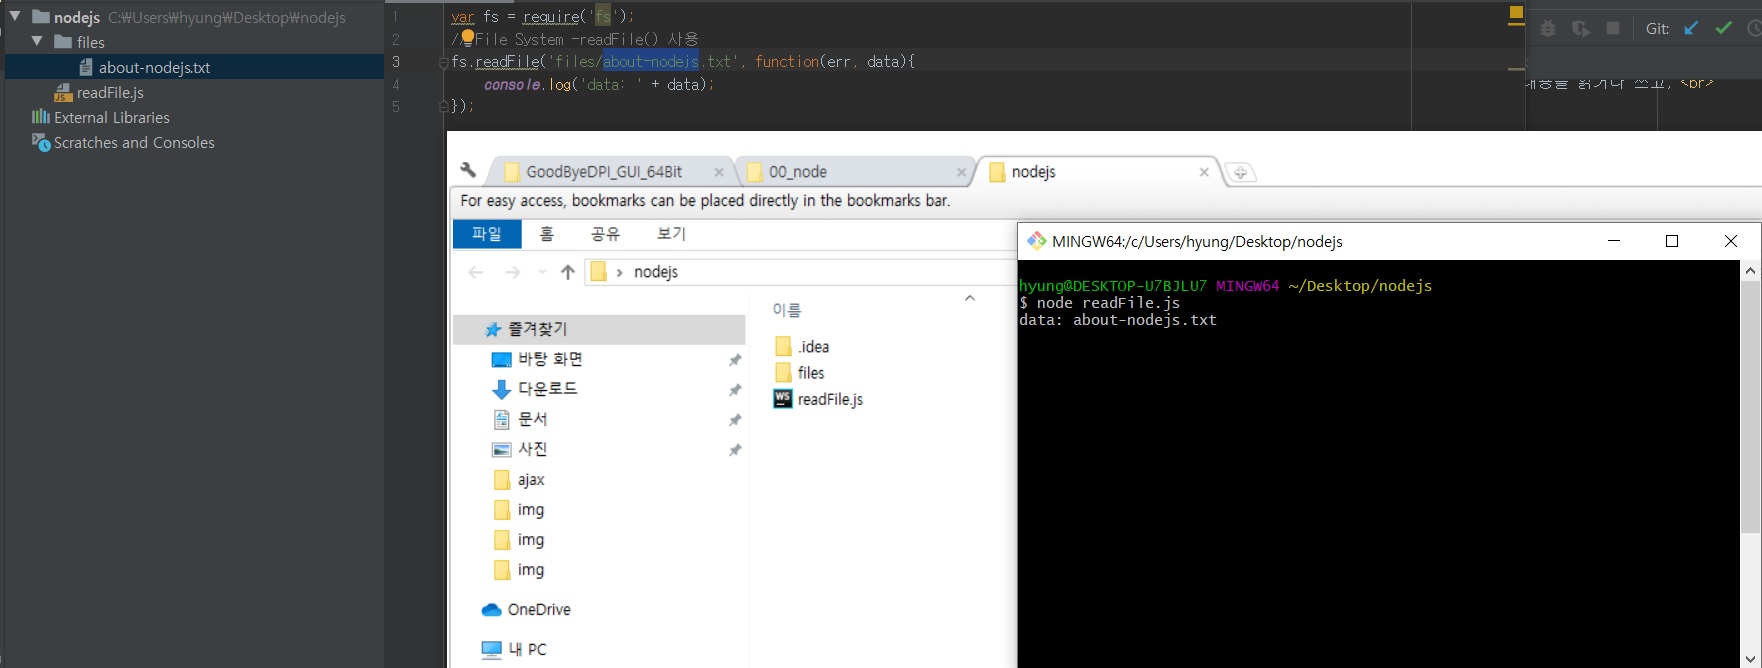Open recent locations dropdown in Explorer navigation
This screenshot has width=1762, height=668.
[542, 272]
